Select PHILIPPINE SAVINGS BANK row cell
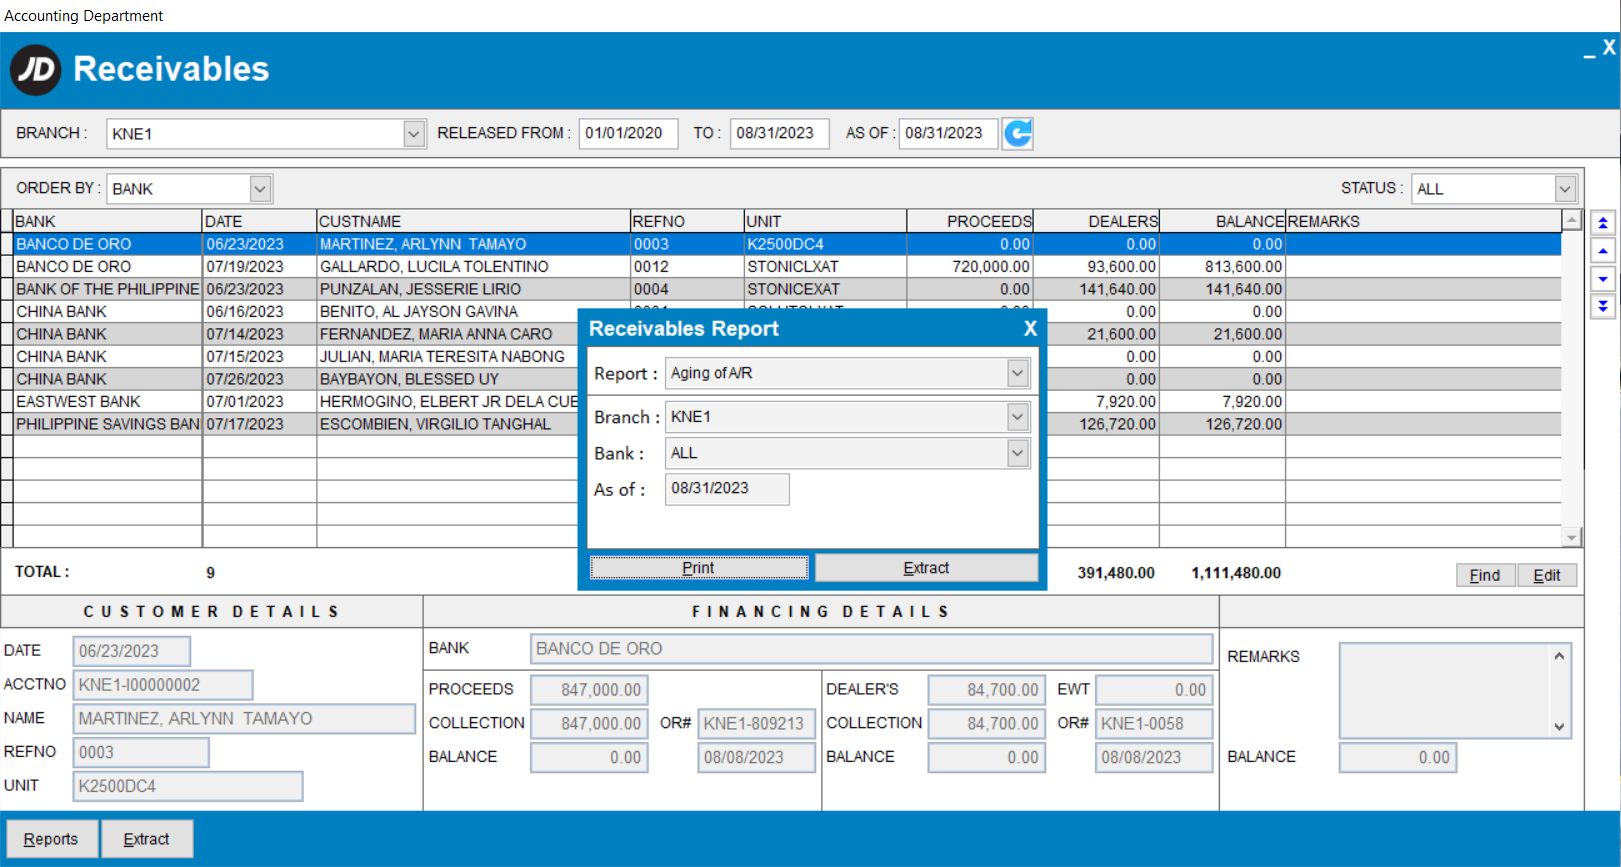 107,424
